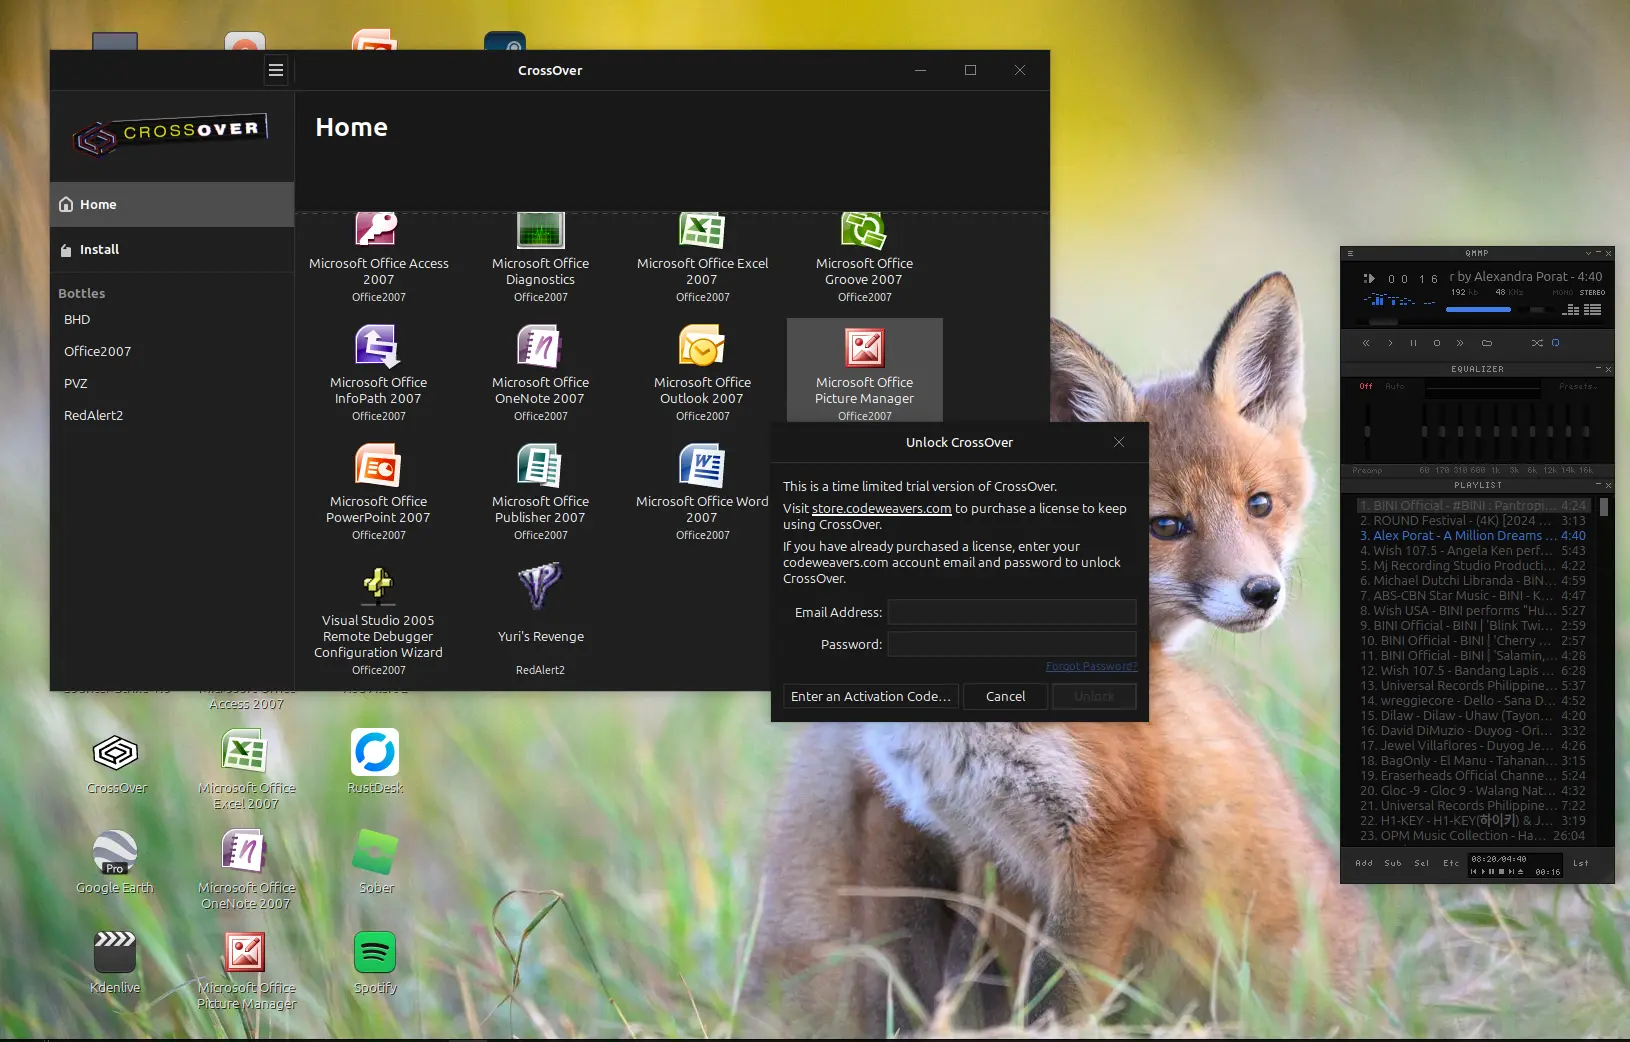Screen dimensions: 1630x1042
Task: Open Microsoft Office OneNote 2007 desktop shortcut
Action: 246,868
